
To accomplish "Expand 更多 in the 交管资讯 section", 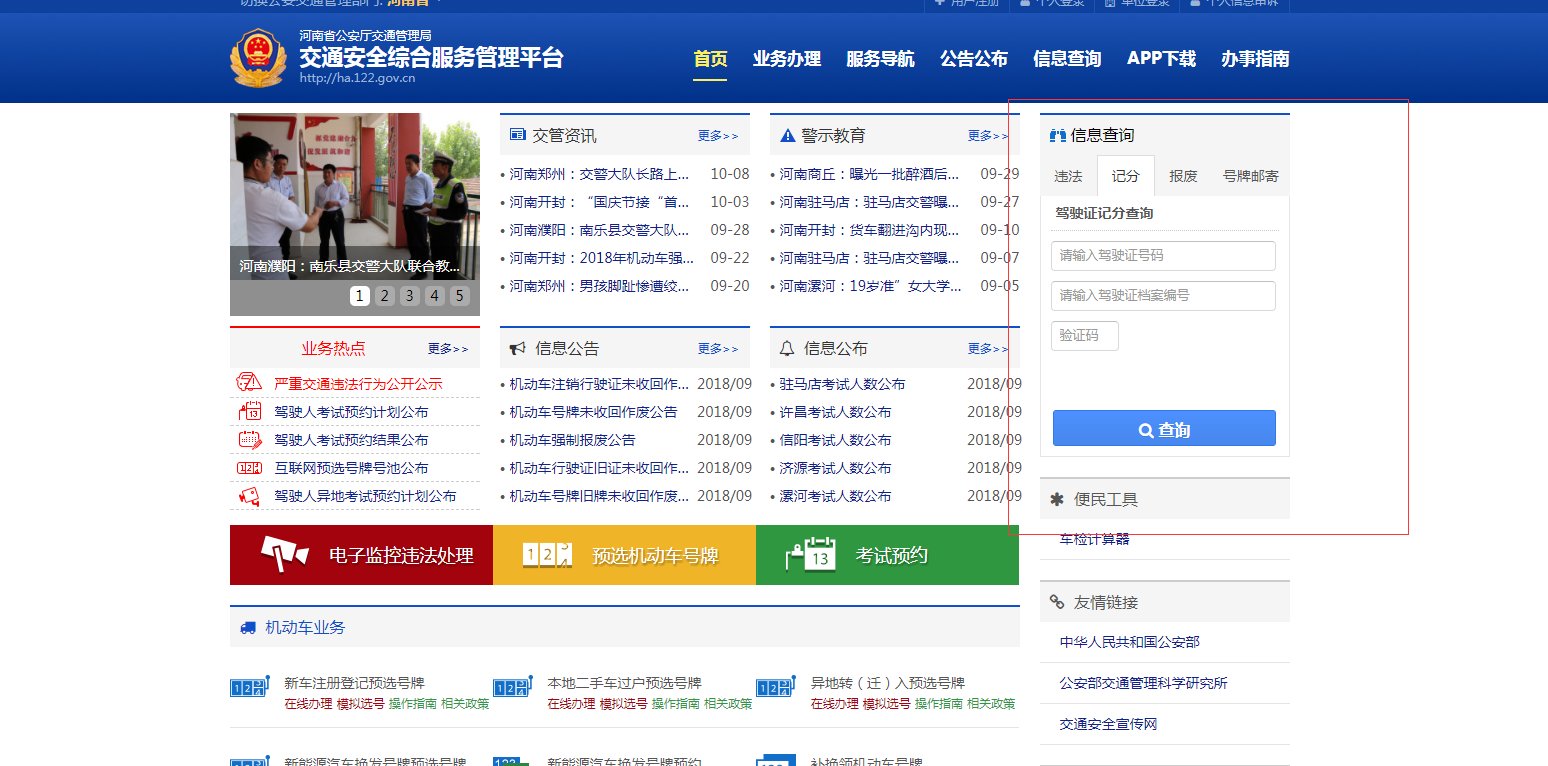I will 718,136.
